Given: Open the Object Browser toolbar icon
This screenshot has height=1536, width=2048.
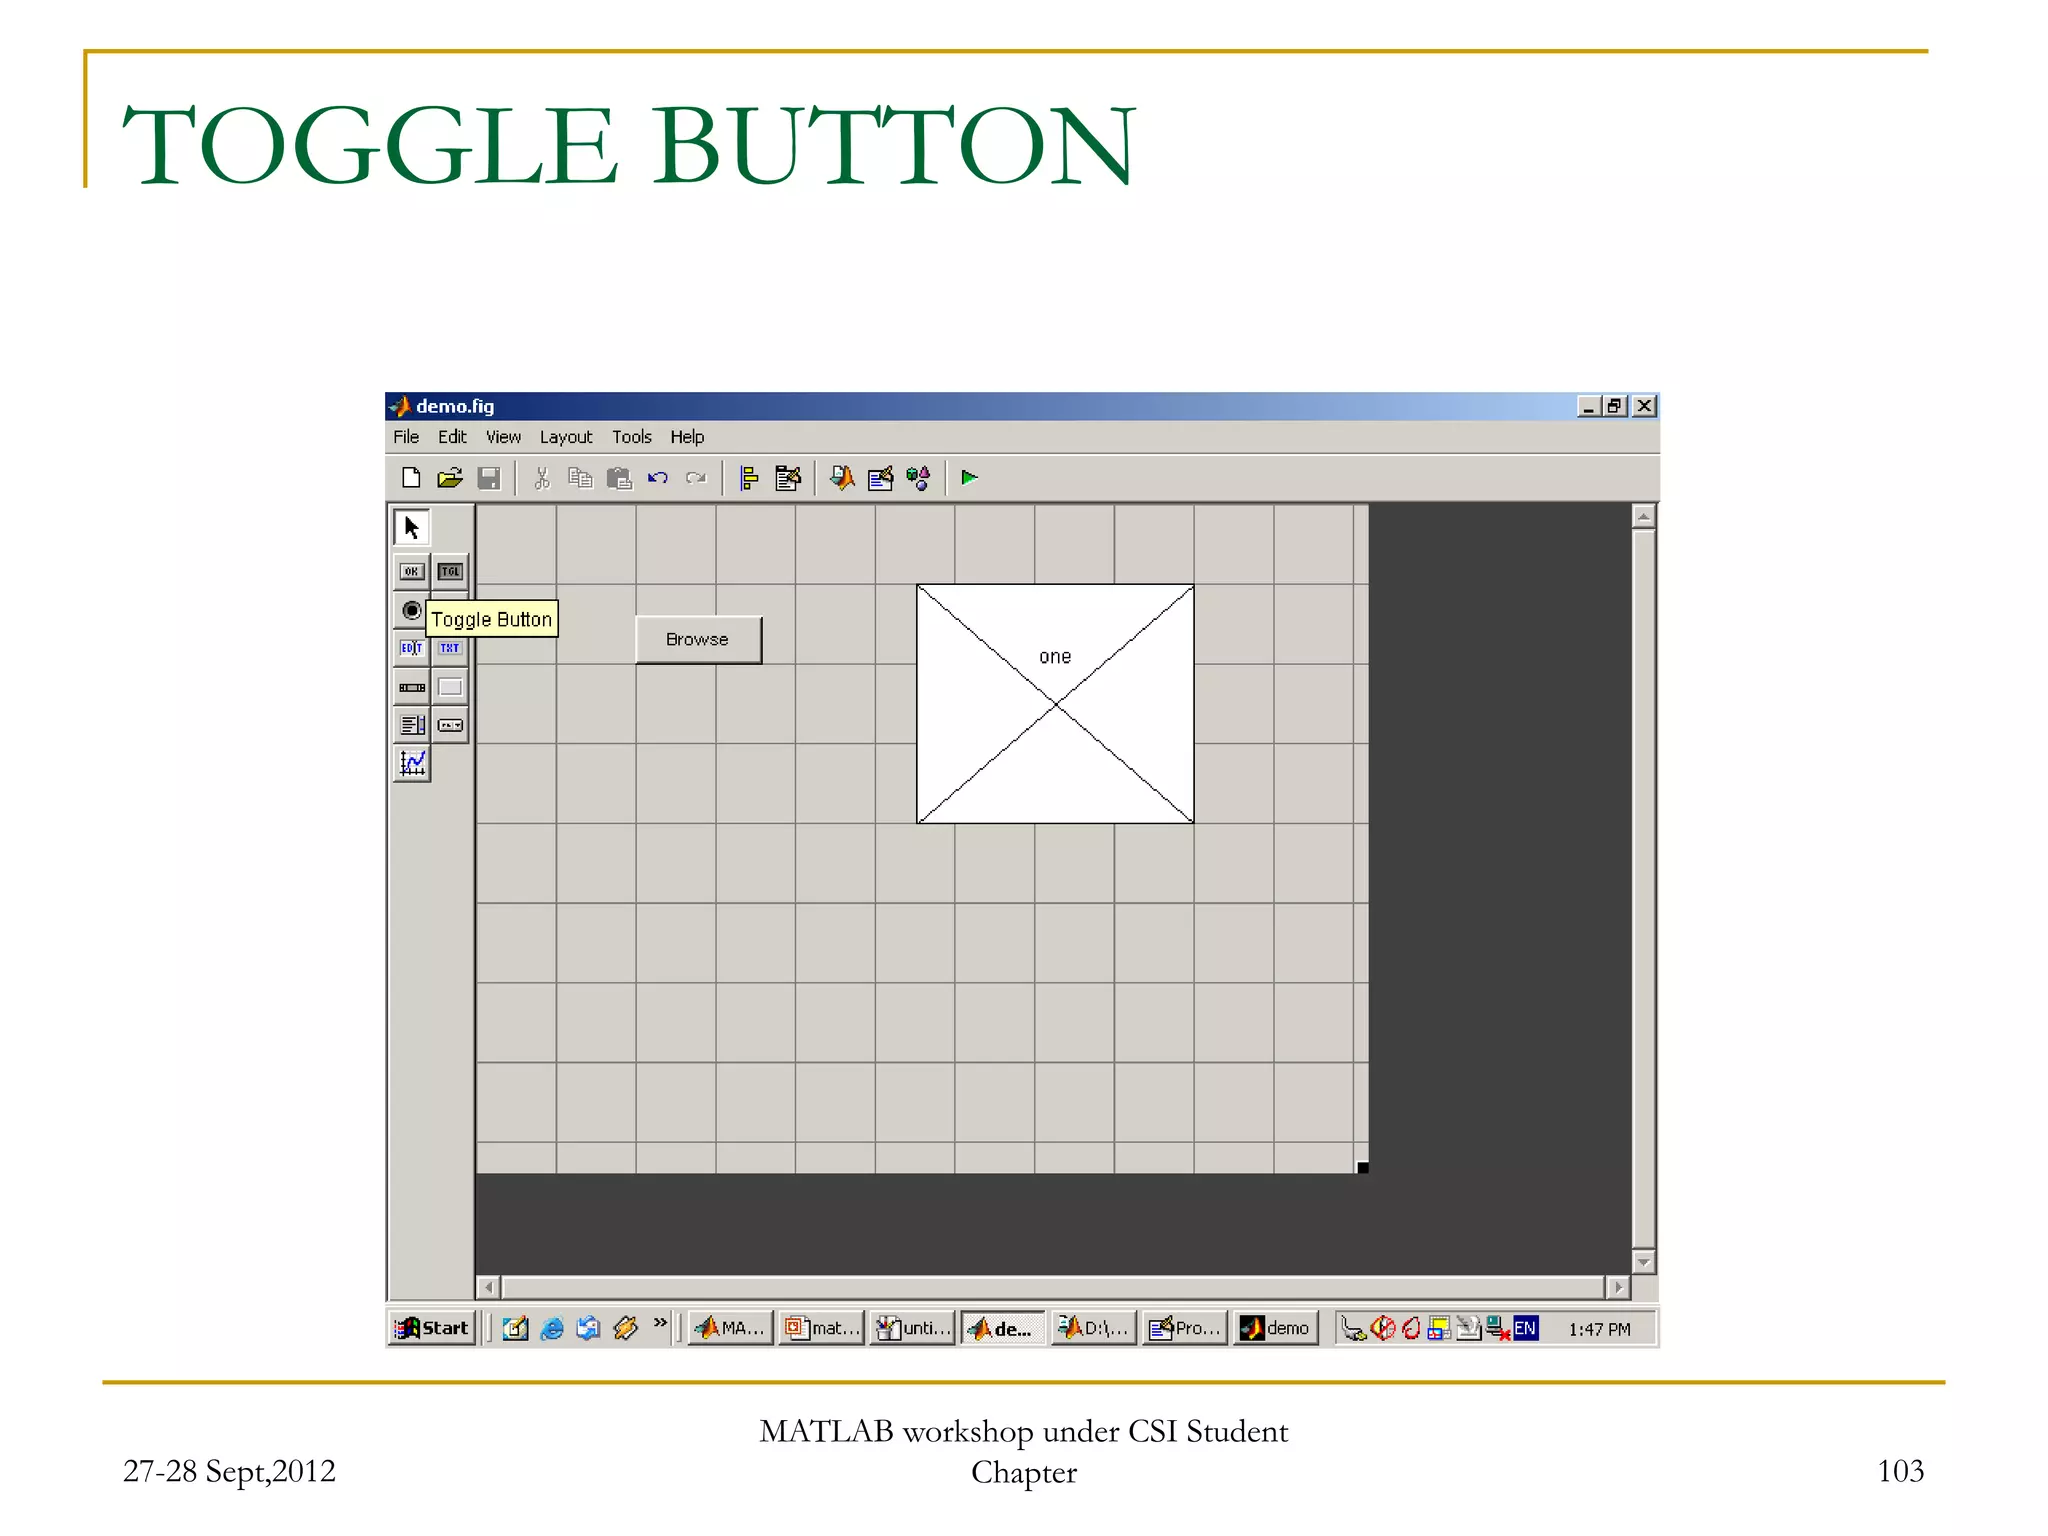Looking at the screenshot, I should tap(918, 478).
